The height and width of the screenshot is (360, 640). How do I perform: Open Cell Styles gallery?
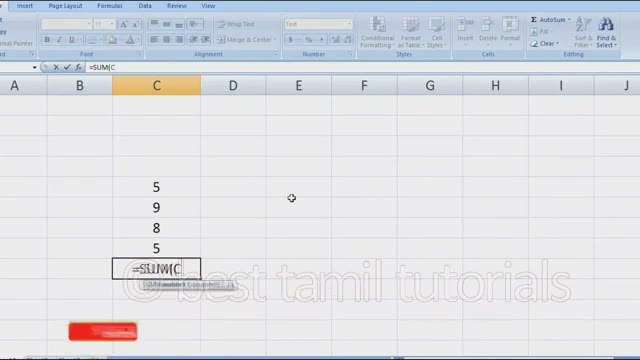pyautogui.click(x=437, y=33)
